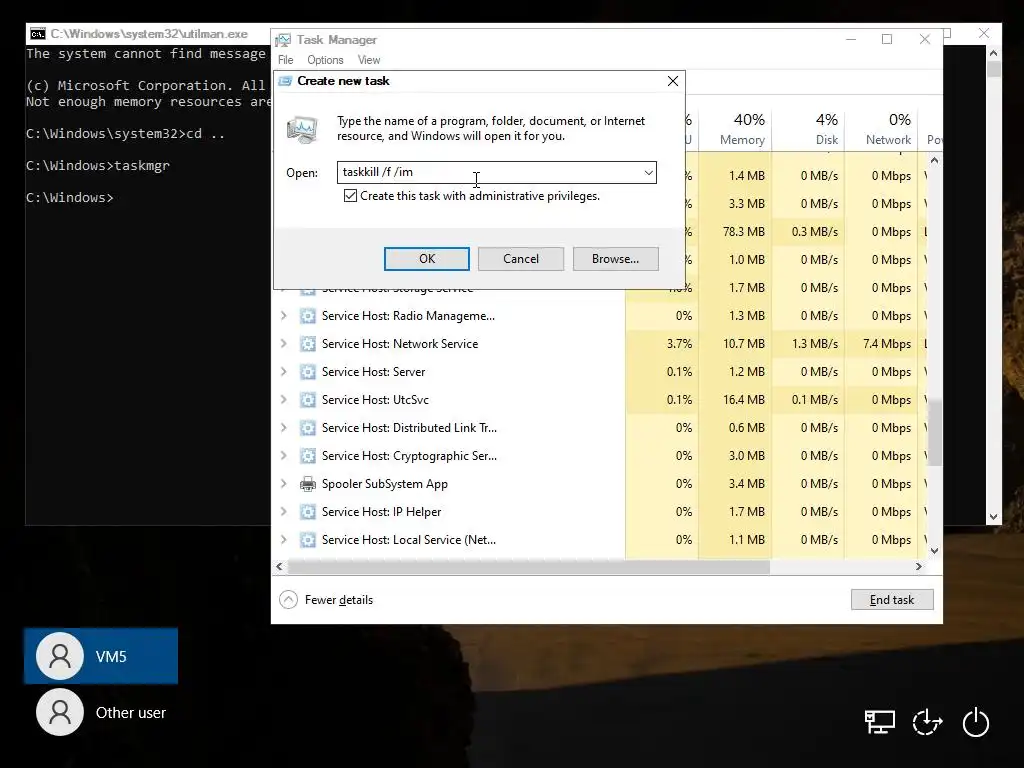This screenshot has height=768, width=1024.
Task: Expand Spooler SubSystem App row
Action: click(283, 484)
